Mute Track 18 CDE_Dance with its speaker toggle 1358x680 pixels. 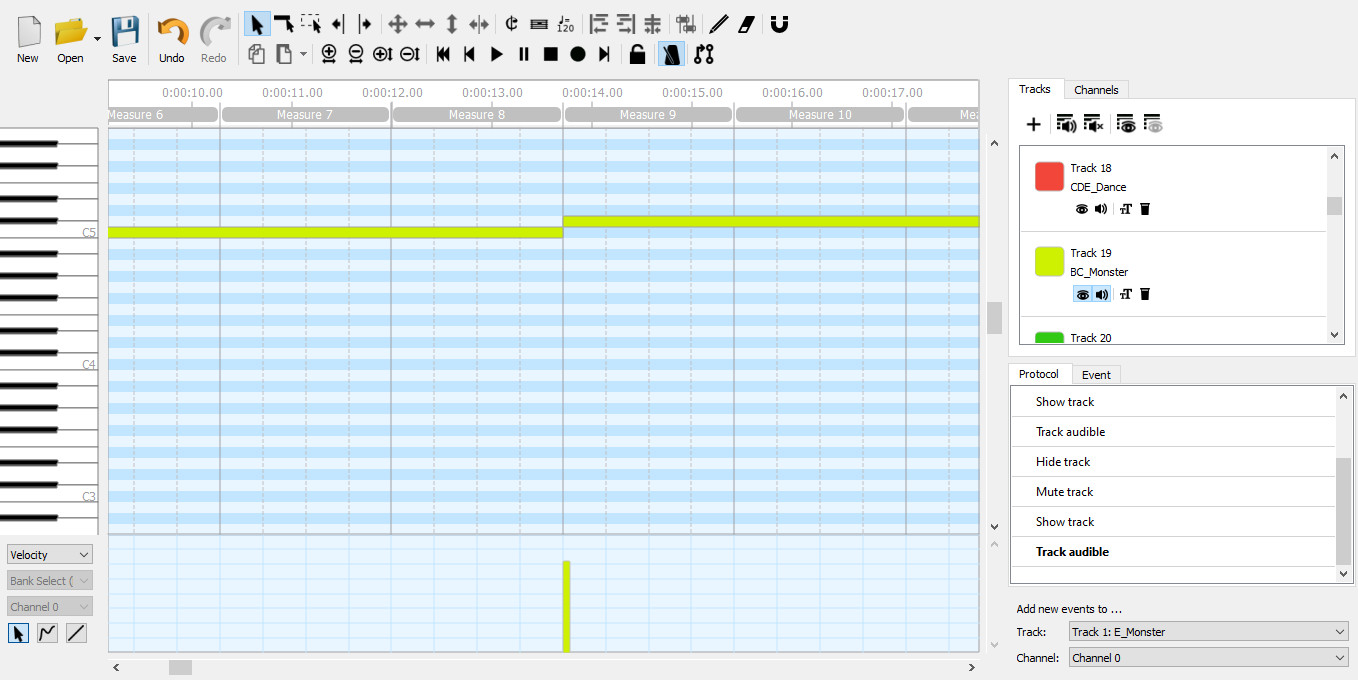click(x=1102, y=209)
